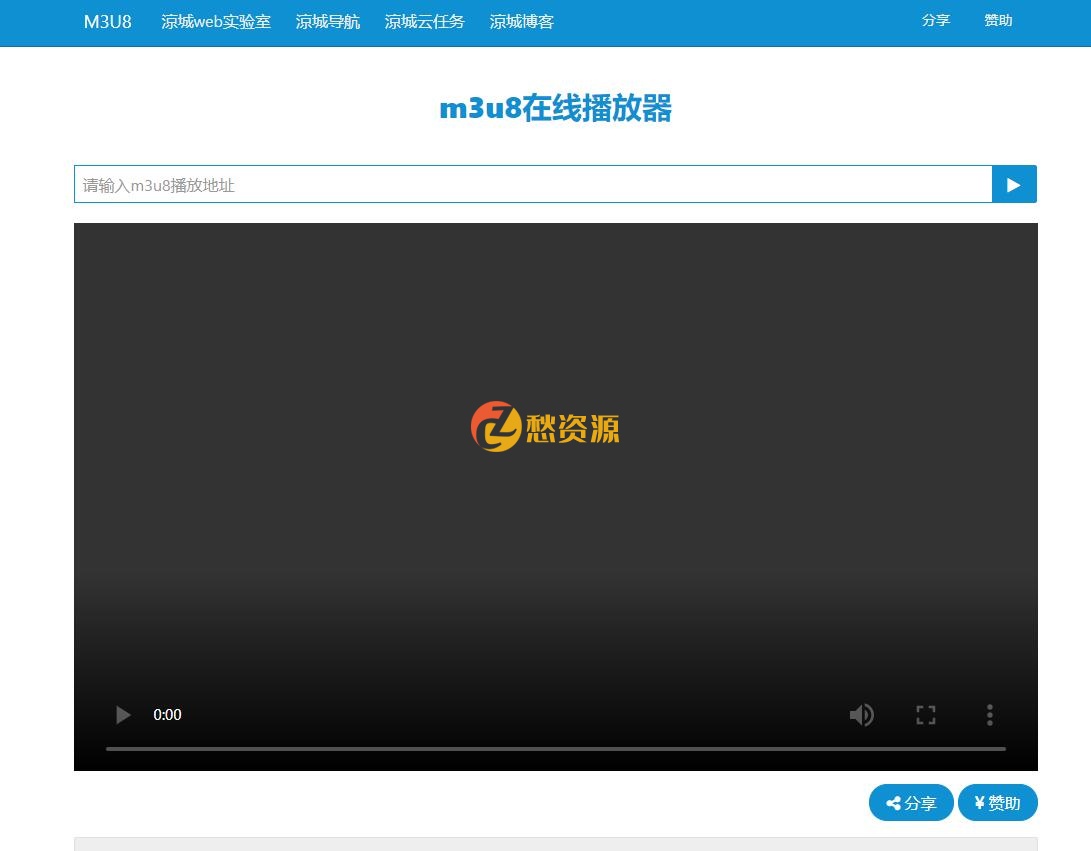The width and height of the screenshot is (1091, 851).
Task: Open the video's three-dot options menu
Action: (989, 715)
